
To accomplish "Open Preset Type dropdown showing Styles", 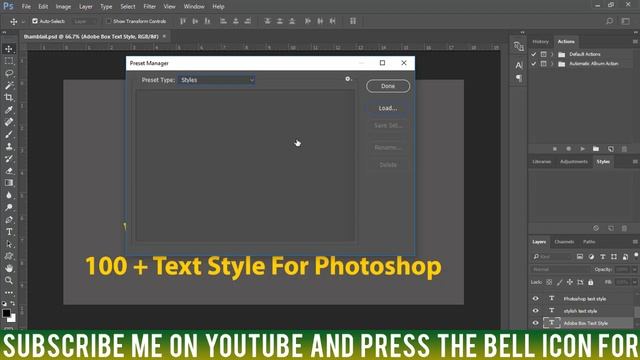I will pyautogui.click(x=216, y=80).
